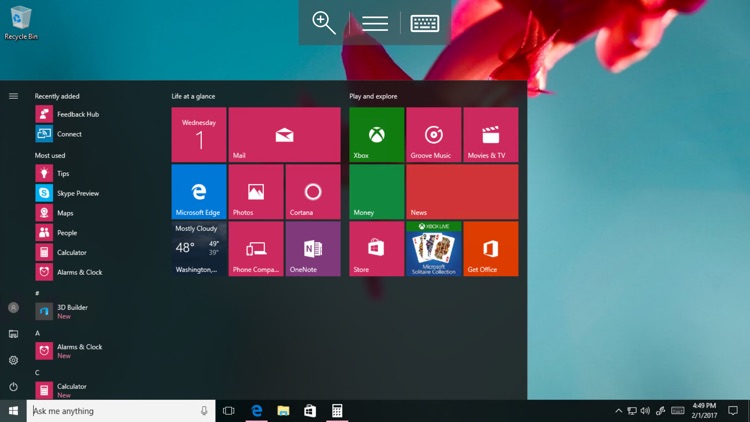Click the A letter group header

pos(37,333)
